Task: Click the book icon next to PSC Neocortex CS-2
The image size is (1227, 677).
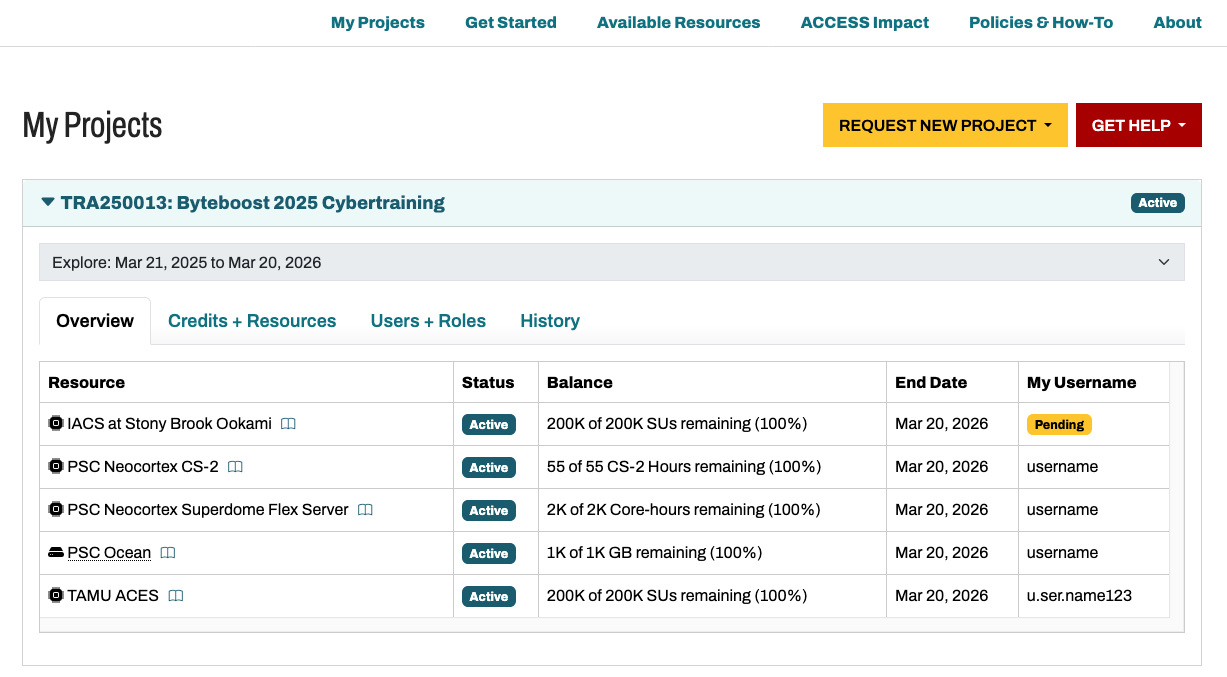Action: (235, 467)
